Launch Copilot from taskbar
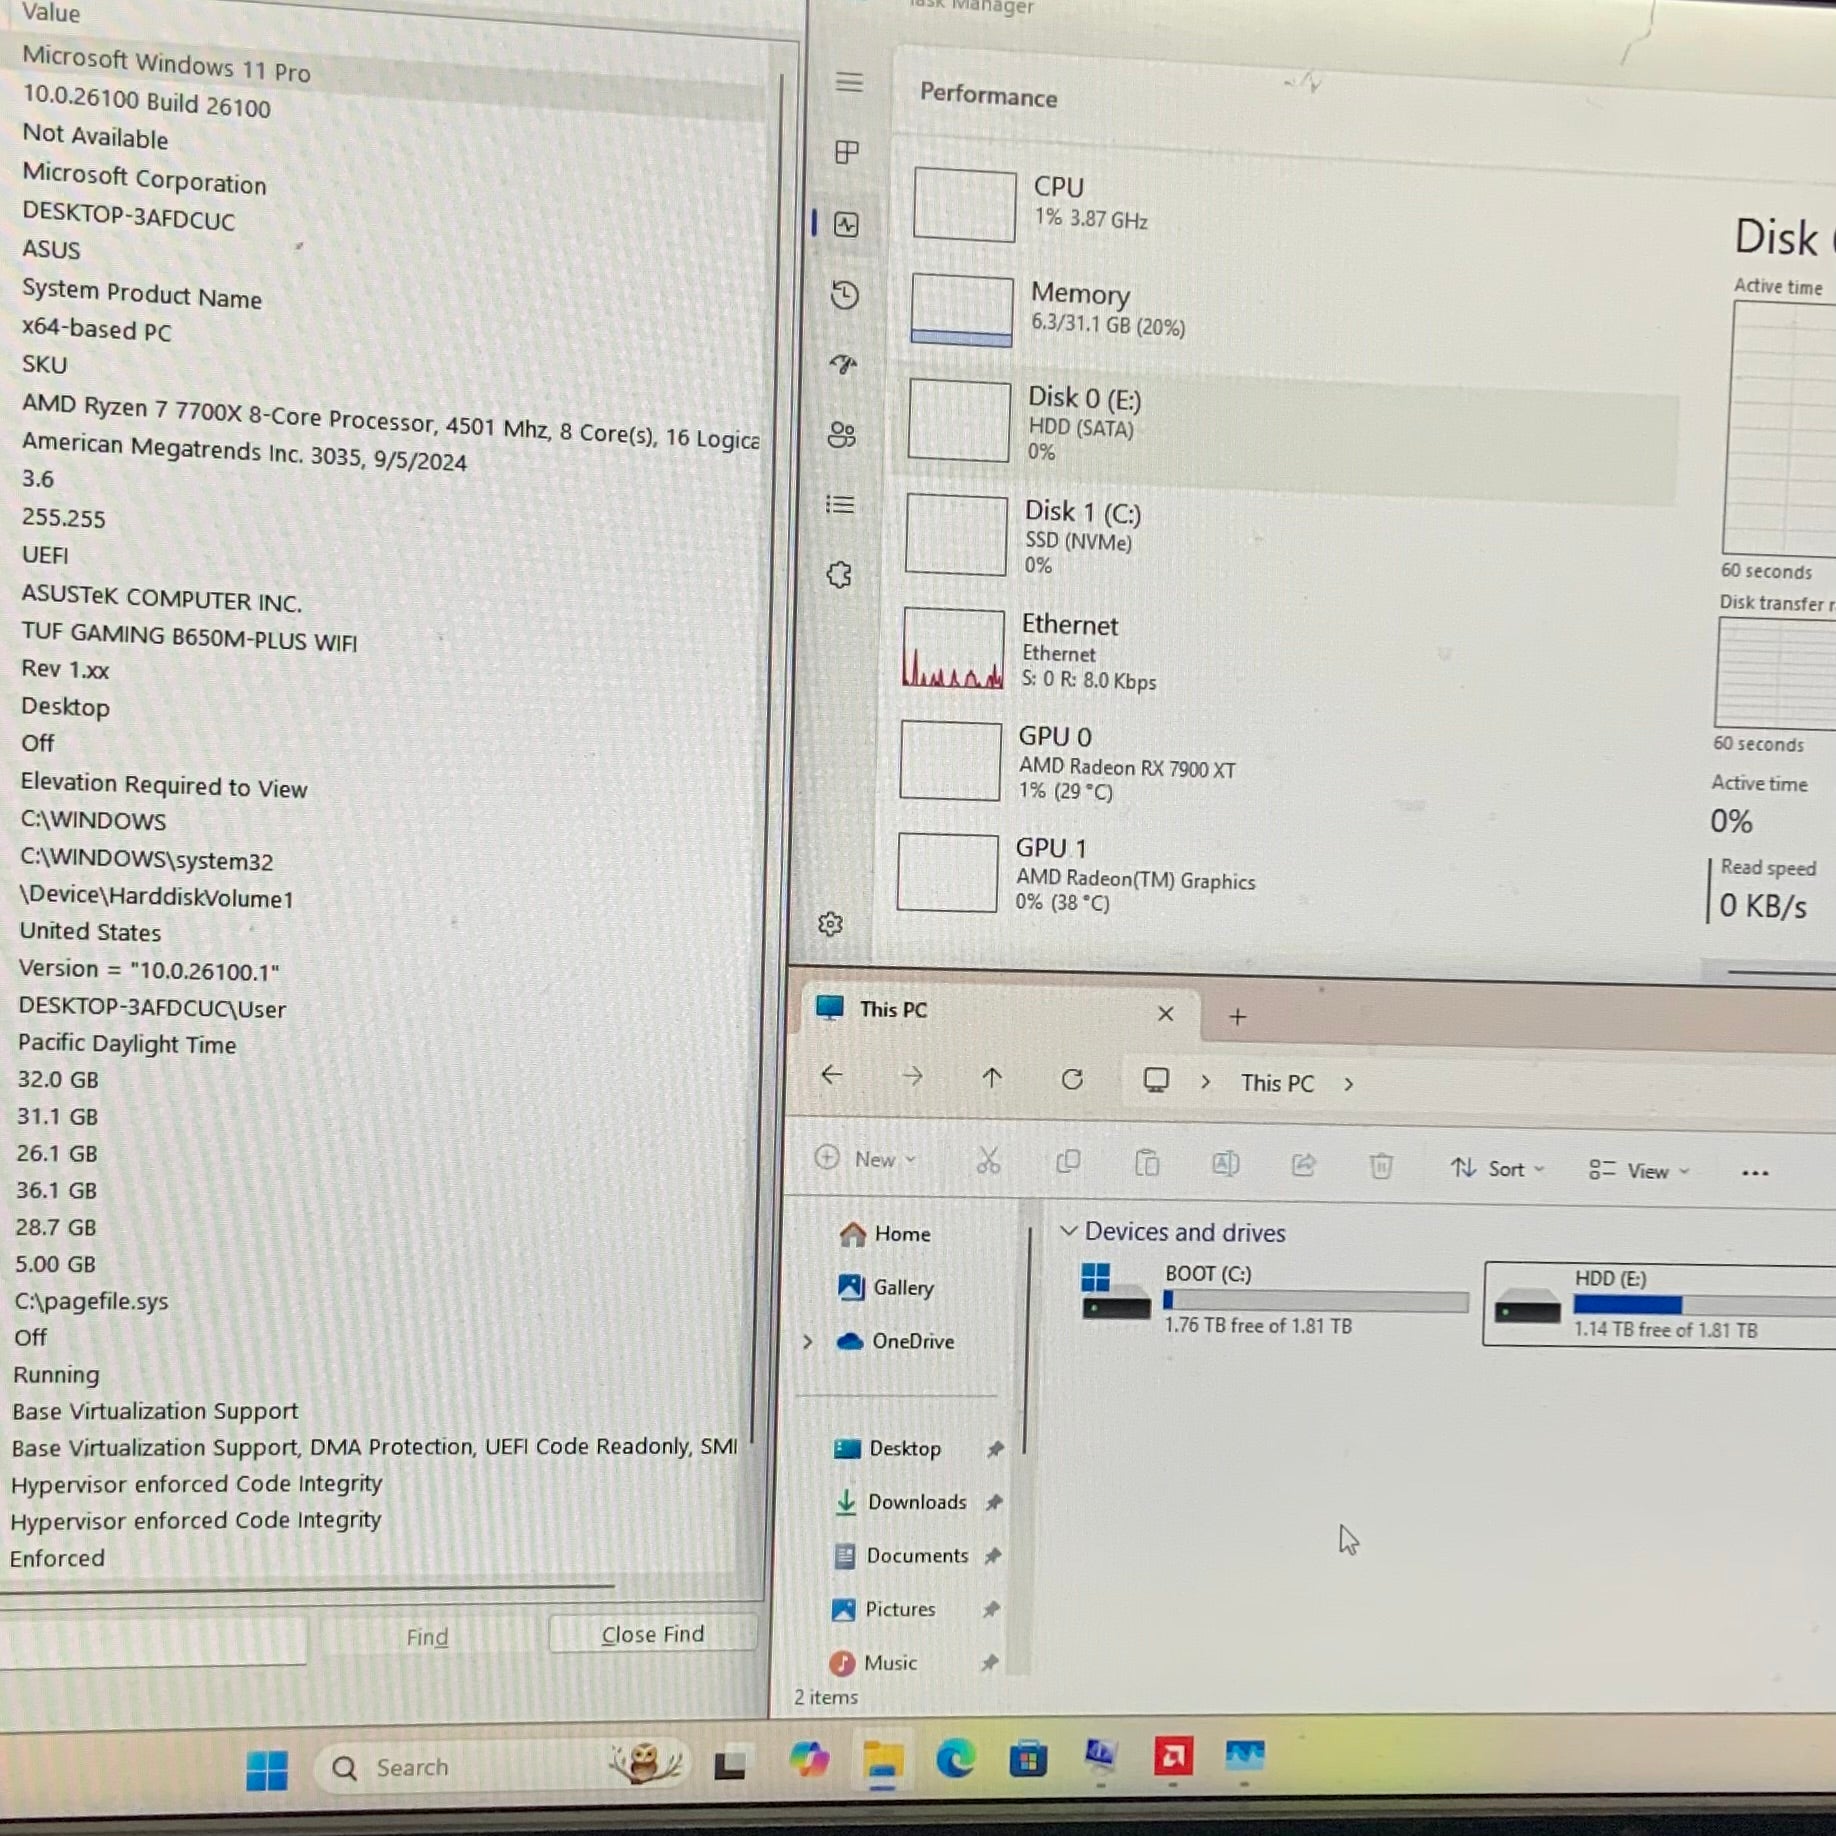1836x1836 pixels. (808, 1760)
